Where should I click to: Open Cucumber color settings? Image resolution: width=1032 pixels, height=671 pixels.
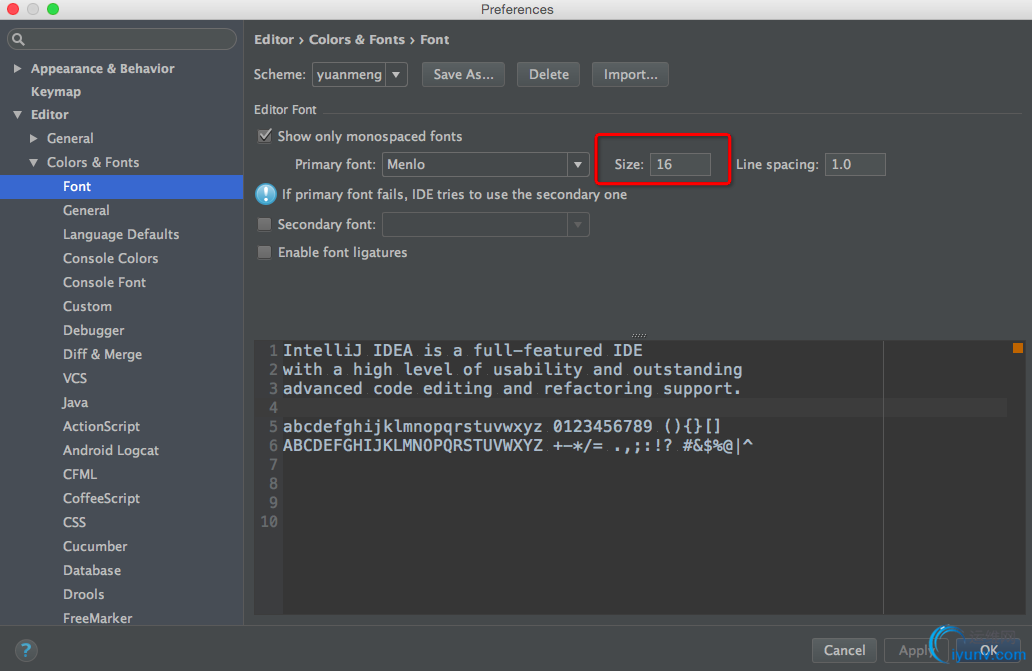95,547
